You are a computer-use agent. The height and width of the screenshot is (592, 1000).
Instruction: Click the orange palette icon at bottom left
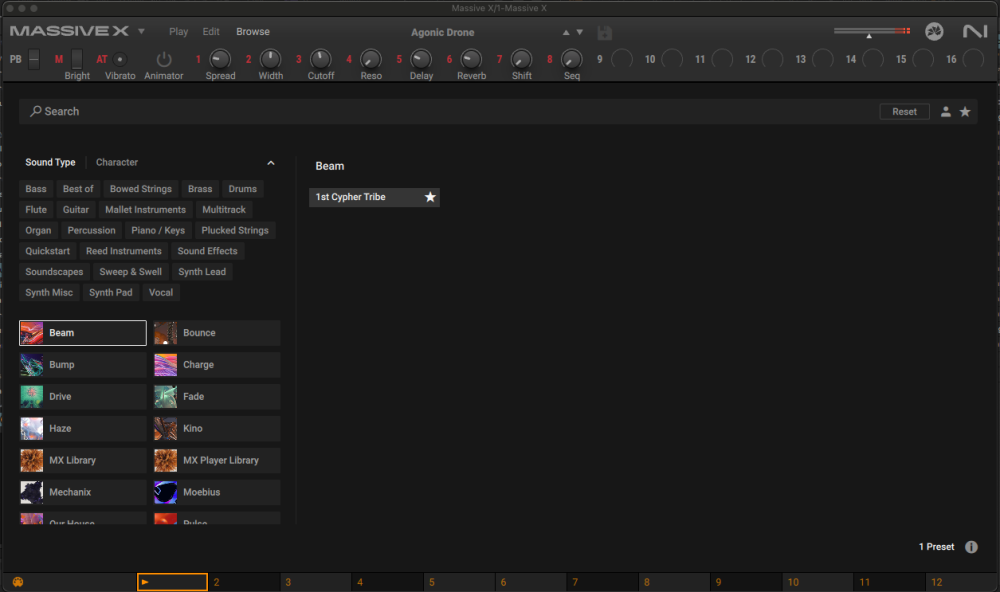tap(18, 582)
